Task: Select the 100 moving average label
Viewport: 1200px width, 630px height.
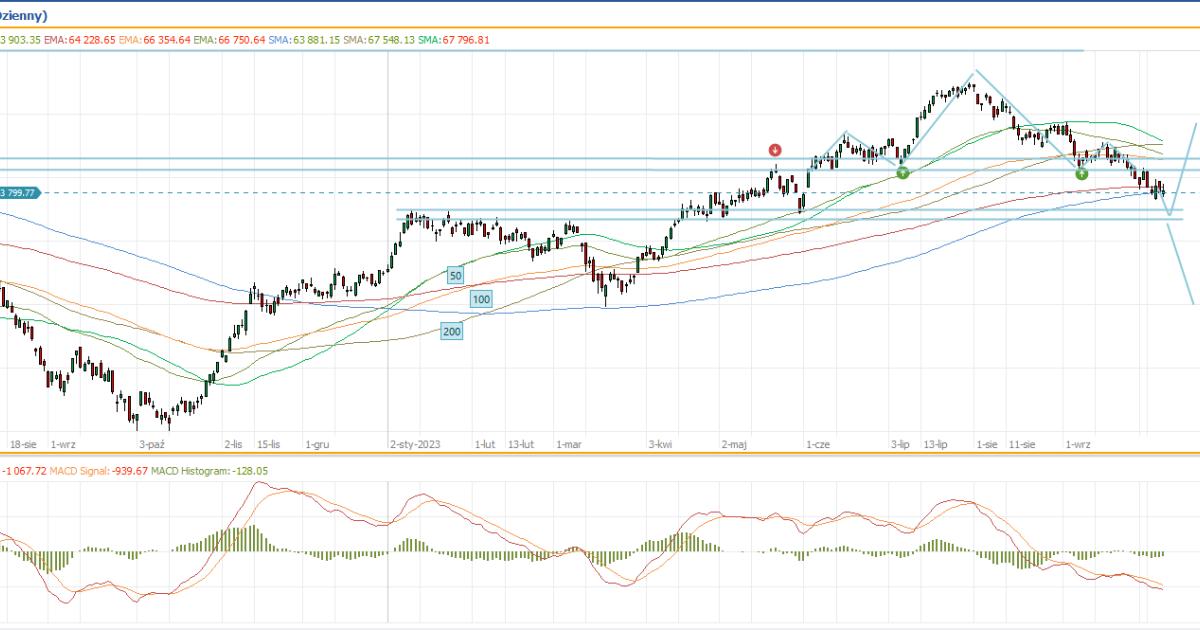Action: click(482, 299)
